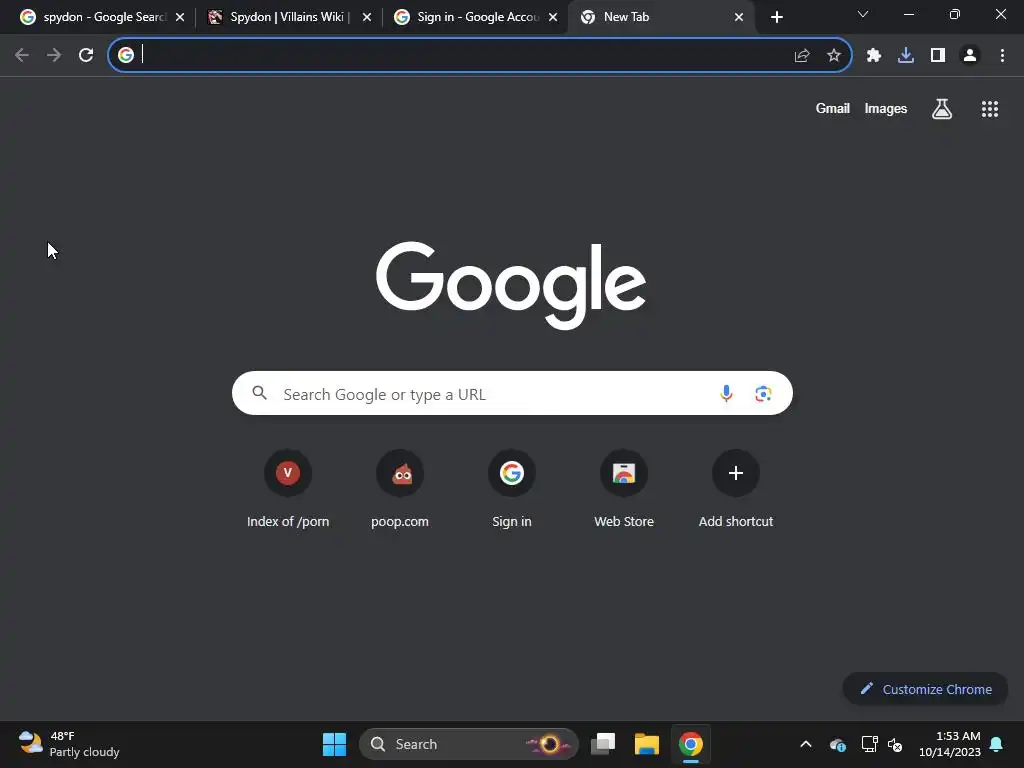The width and height of the screenshot is (1024, 768).
Task: Open the Sign in shortcut tile
Action: click(x=512, y=488)
